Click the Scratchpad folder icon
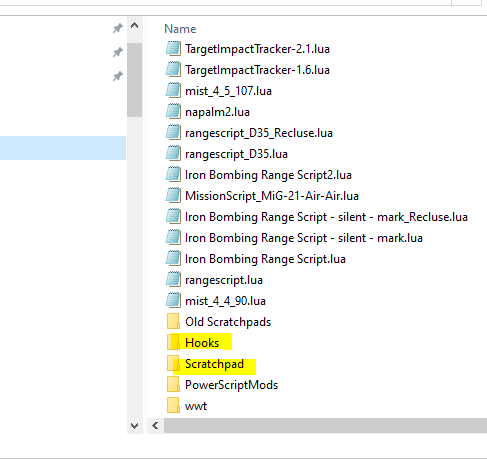The width and height of the screenshot is (487, 459). pos(173,364)
